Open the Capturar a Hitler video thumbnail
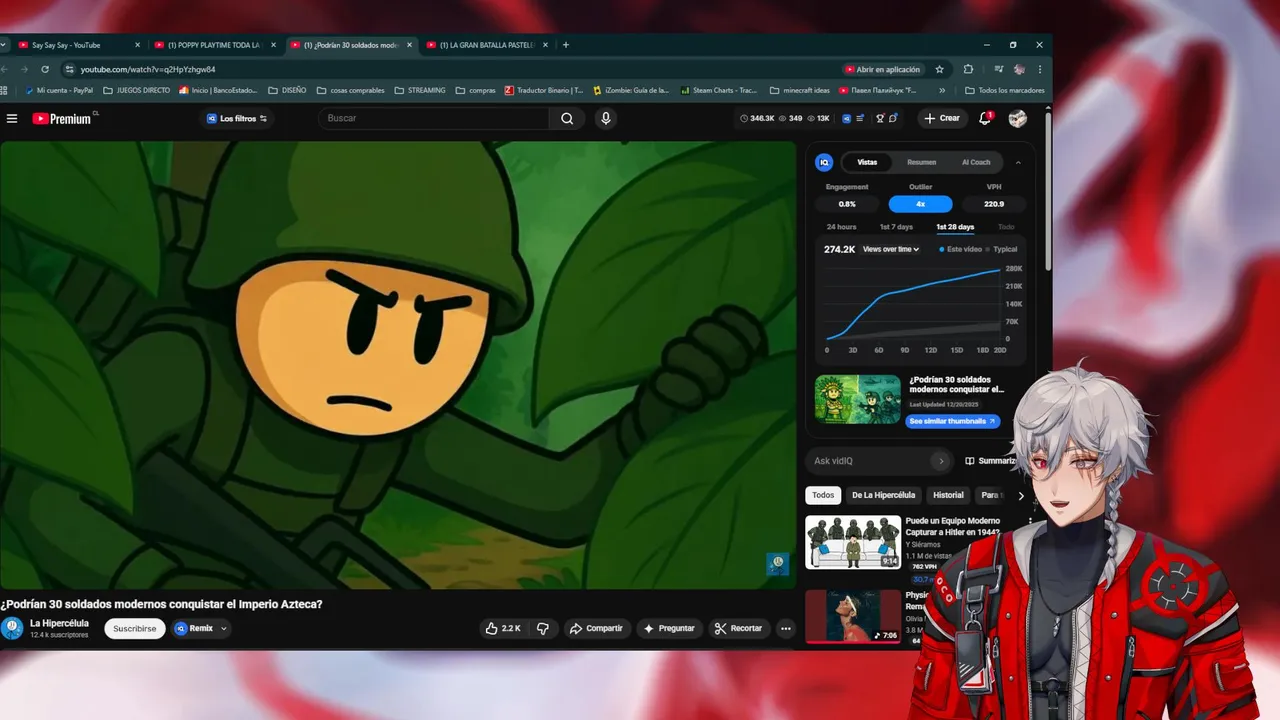 coord(853,542)
